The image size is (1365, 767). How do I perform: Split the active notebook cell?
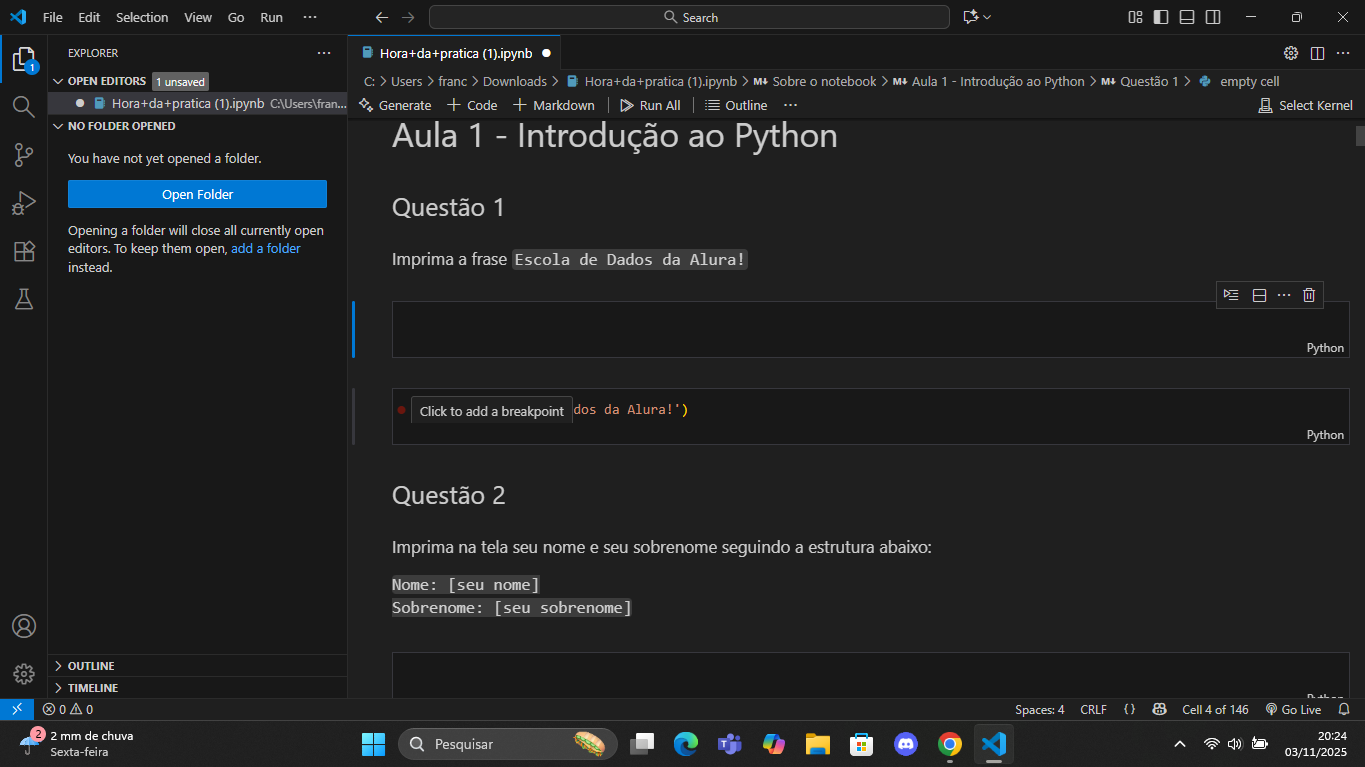(x=1258, y=294)
